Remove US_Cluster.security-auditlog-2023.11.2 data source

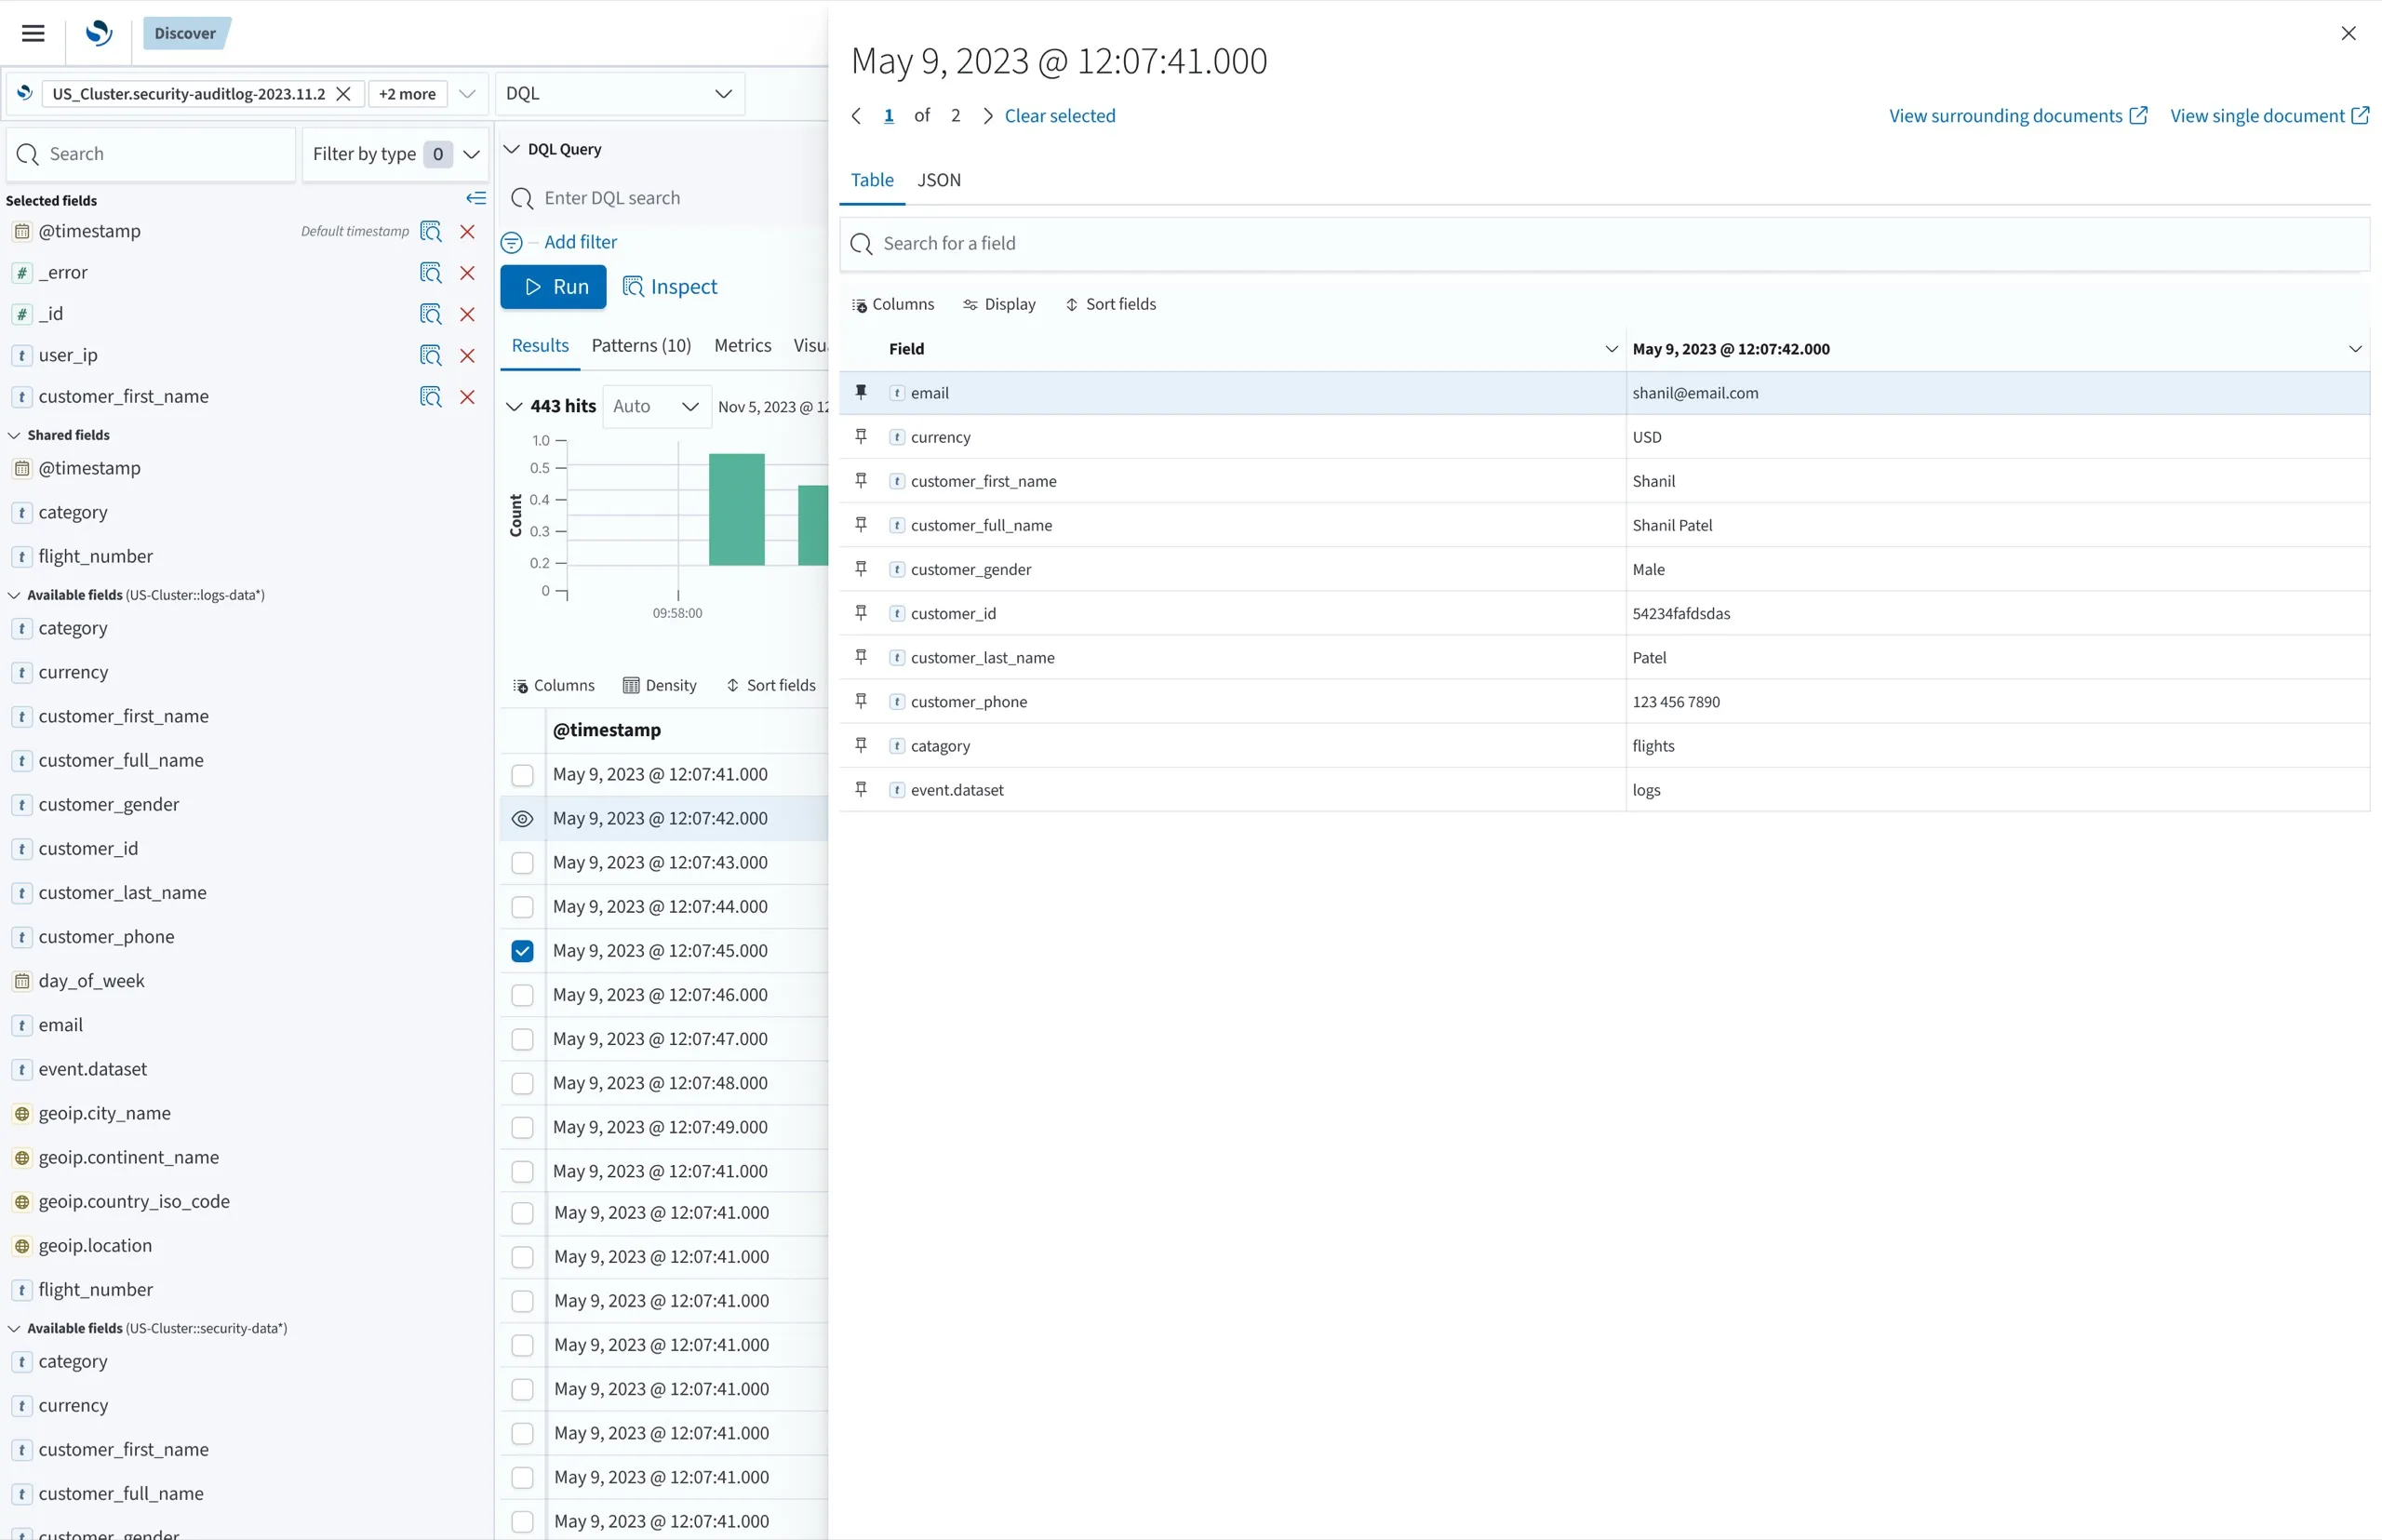click(x=343, y=93)
